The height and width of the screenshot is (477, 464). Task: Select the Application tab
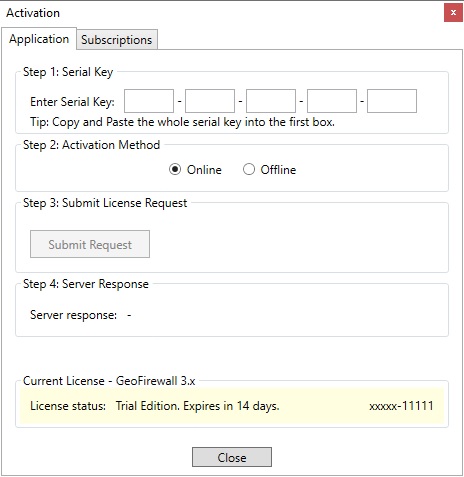[39, 39]
